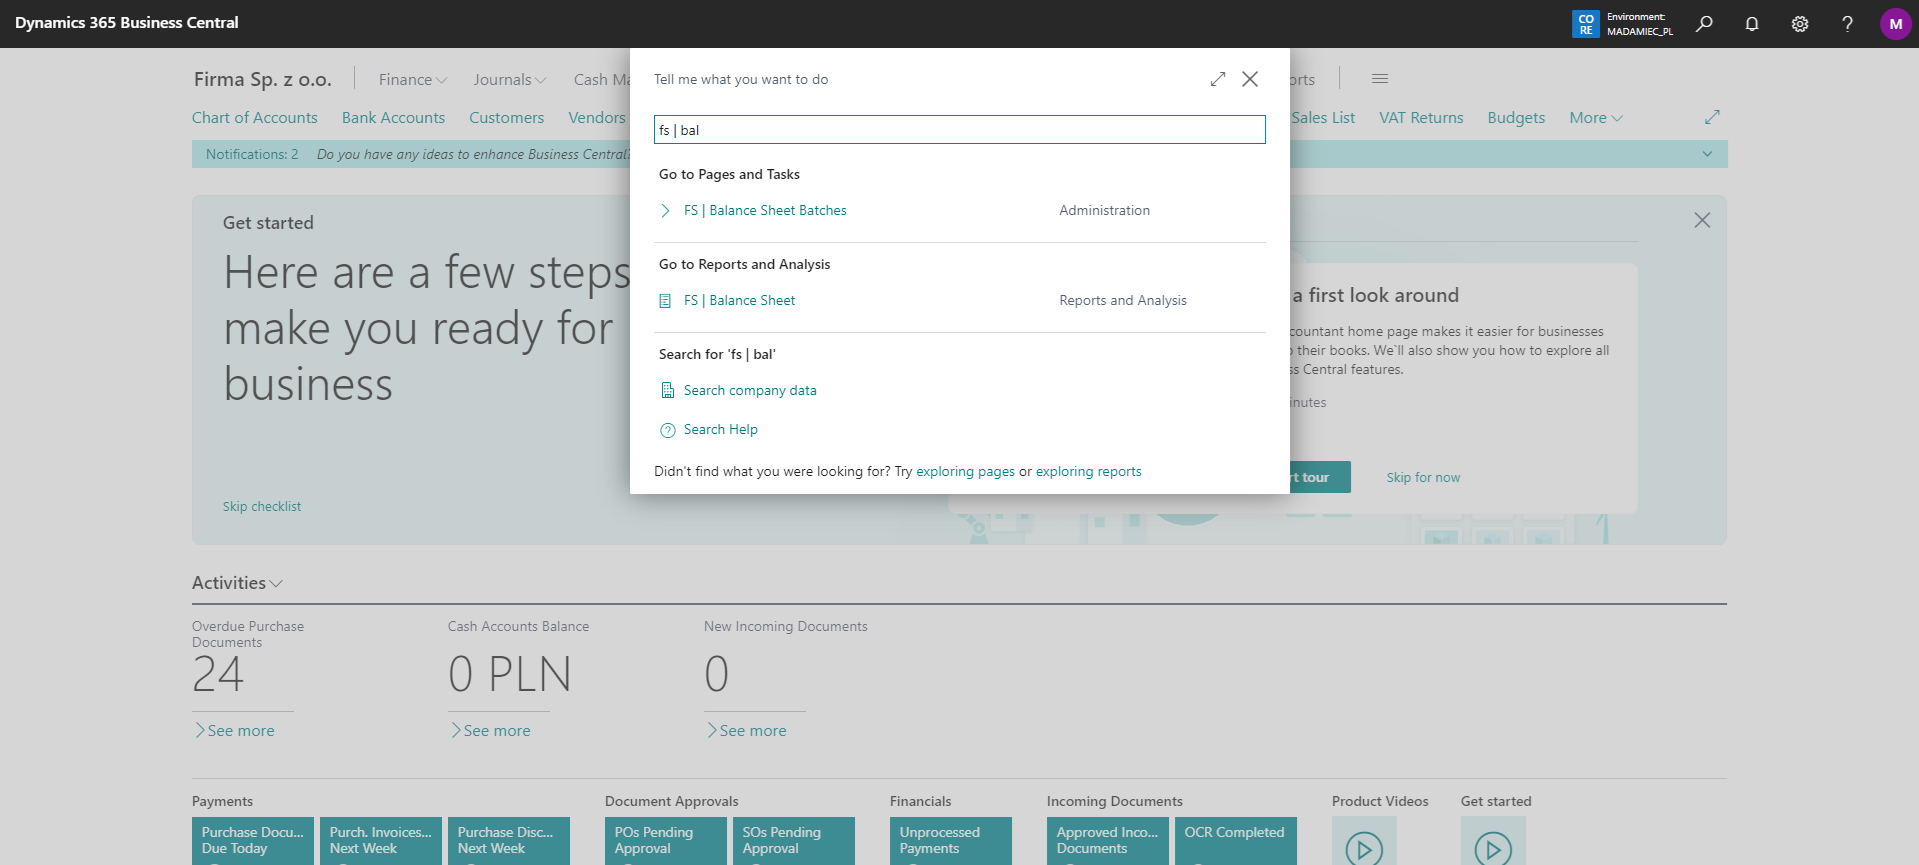Click the exploring reports link
This screenshot has height=865, width=1919.
point(1088,472)
